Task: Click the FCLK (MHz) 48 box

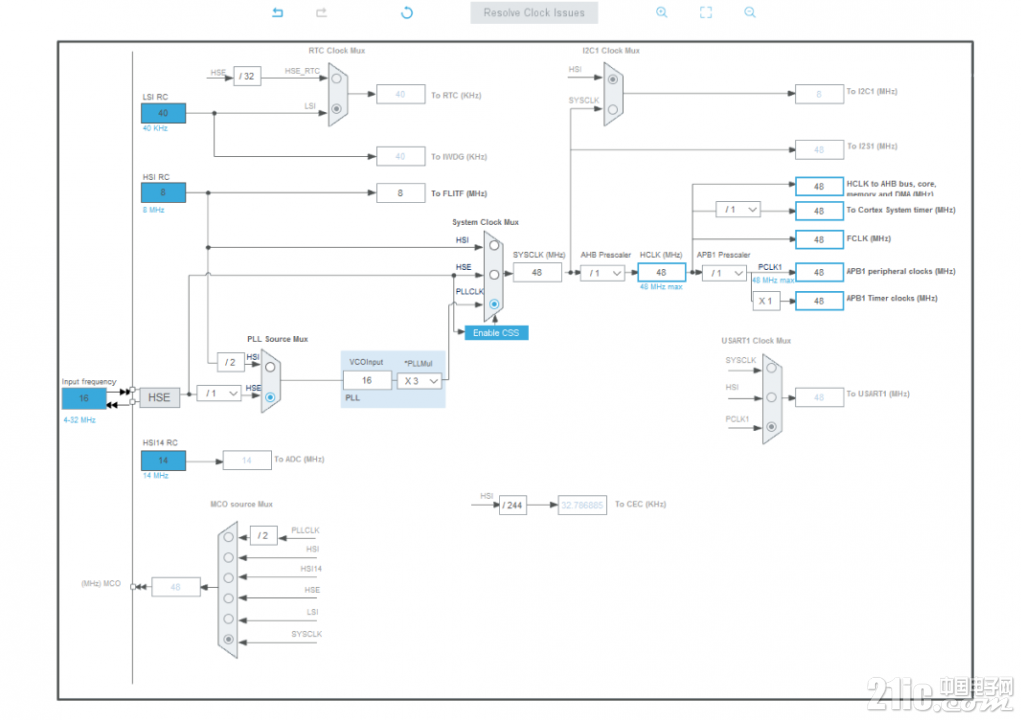Action: pos(819,240)
